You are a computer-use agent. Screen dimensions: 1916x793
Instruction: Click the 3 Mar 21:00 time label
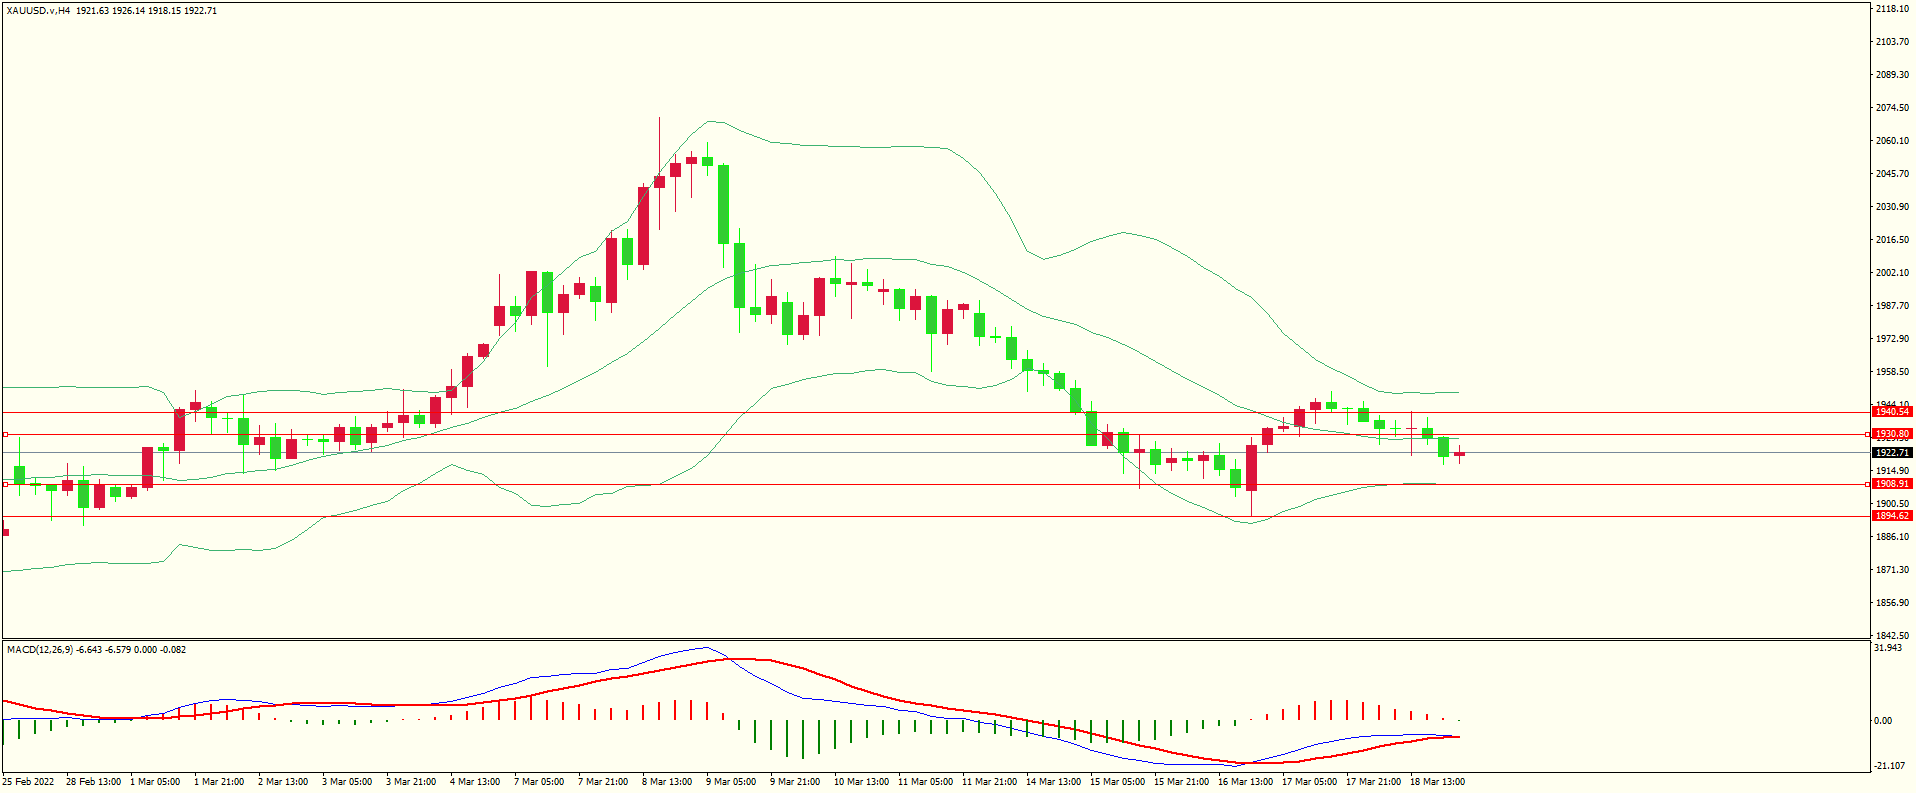click(x=411, y=782)
